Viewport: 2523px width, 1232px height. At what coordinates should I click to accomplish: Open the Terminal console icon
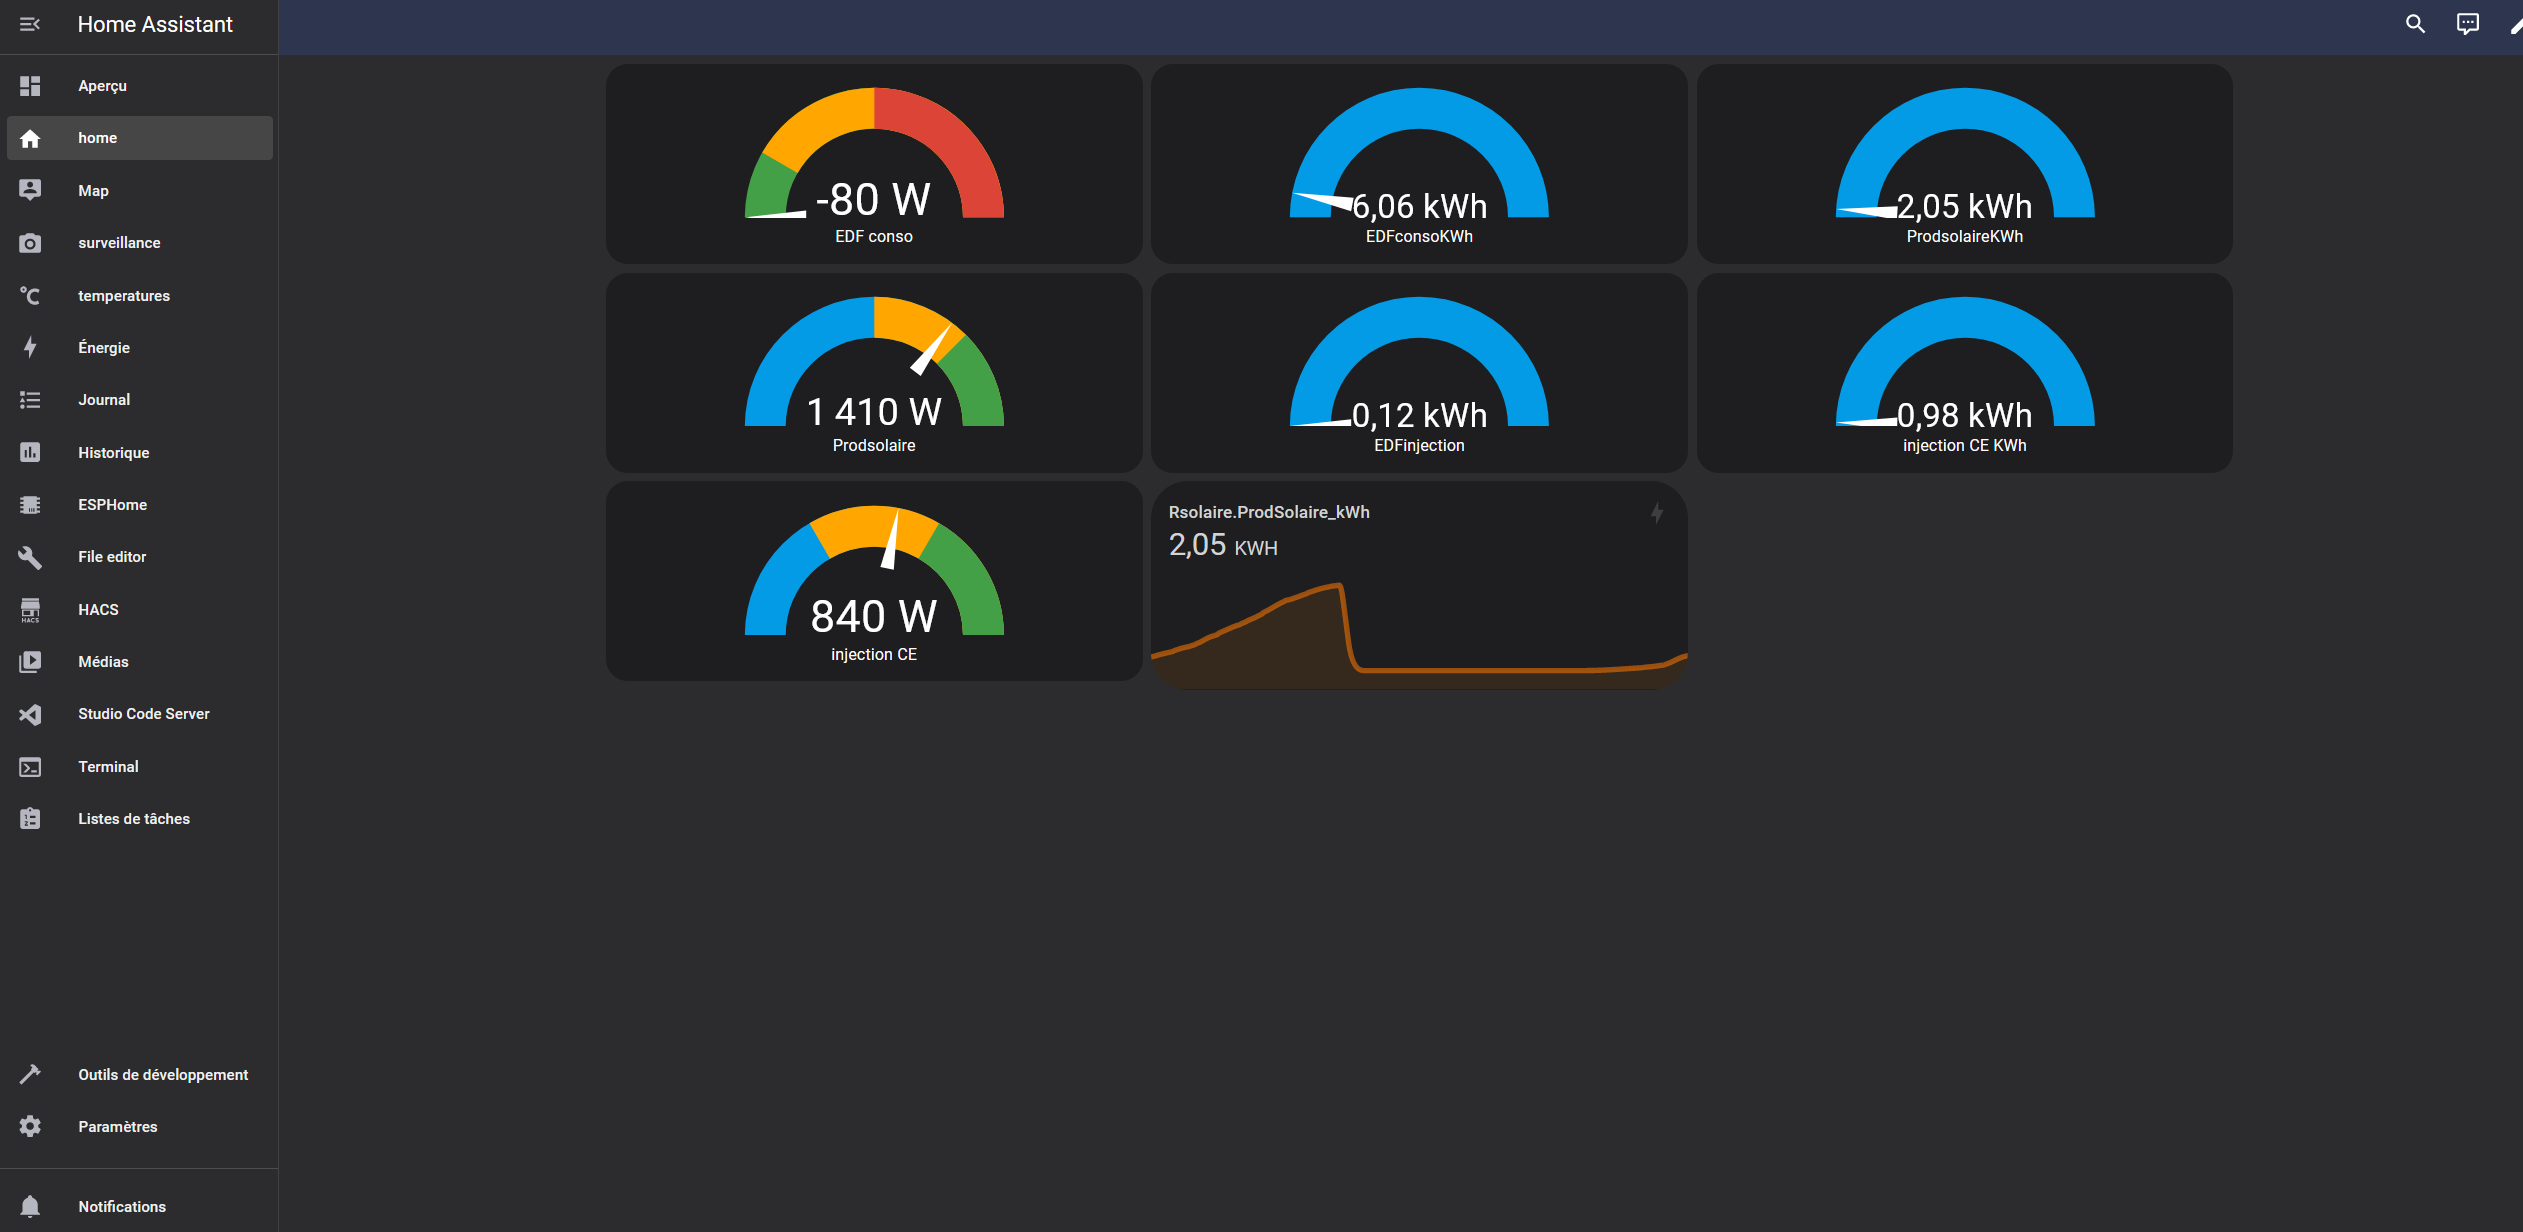30,767
